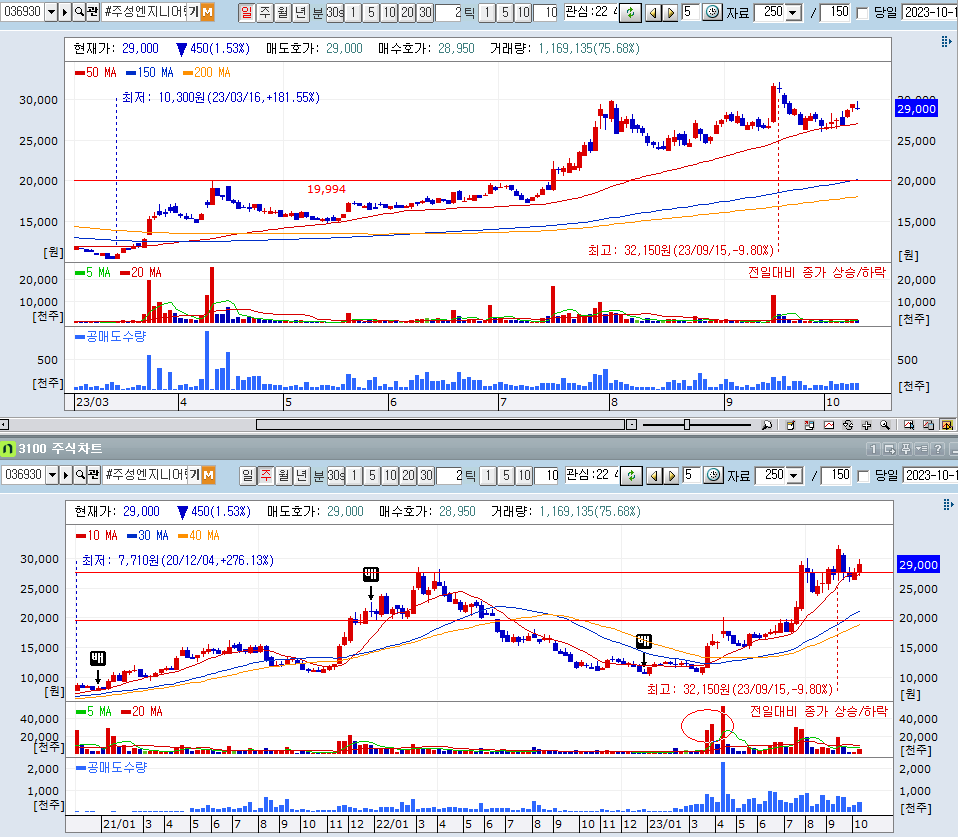
Task: Click the highlighted orange chart icon at strip end
Action: coord(947,425)
